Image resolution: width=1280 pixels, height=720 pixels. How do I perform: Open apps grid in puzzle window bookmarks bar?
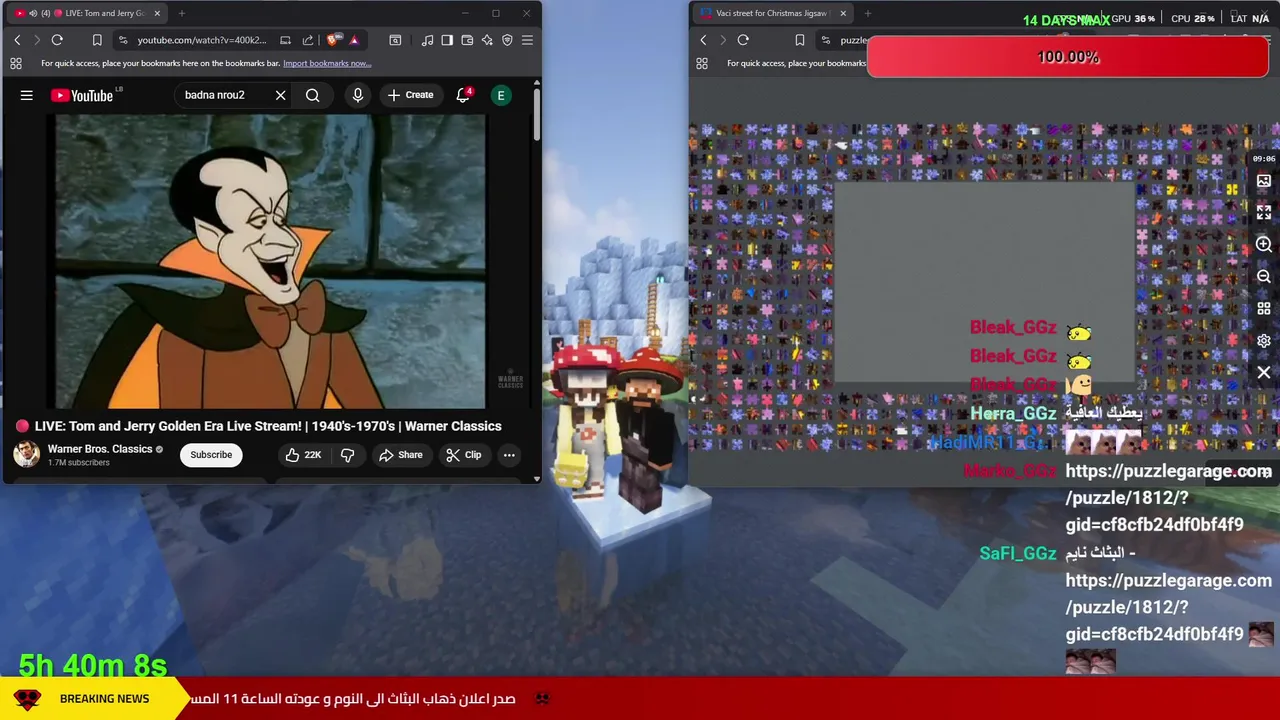pos(702,63)
